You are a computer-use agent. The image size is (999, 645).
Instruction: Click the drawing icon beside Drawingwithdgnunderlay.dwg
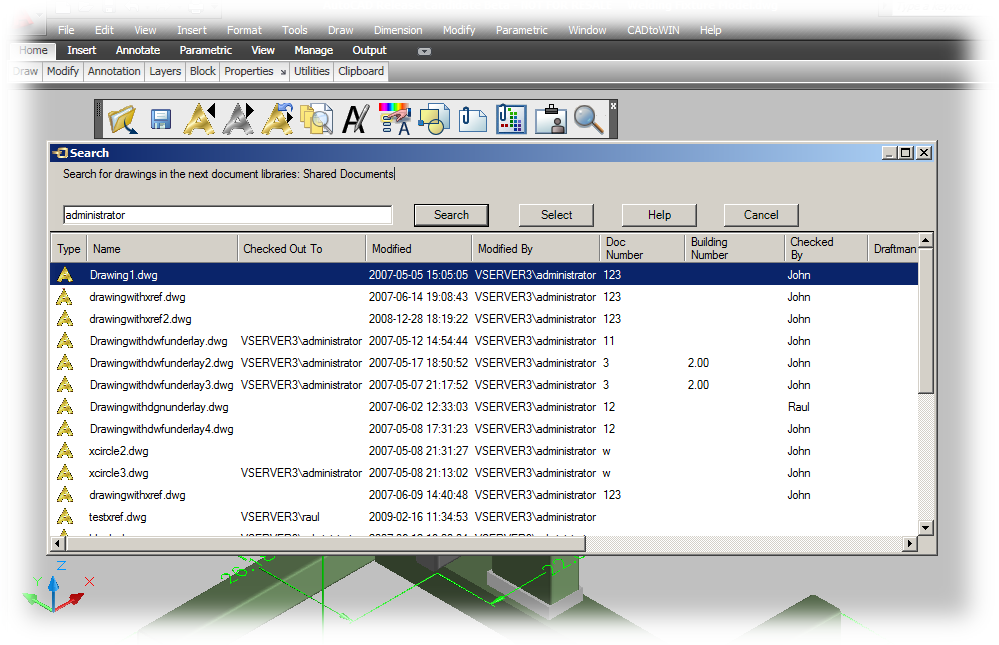pyautogui.click(x=65, y=407)
